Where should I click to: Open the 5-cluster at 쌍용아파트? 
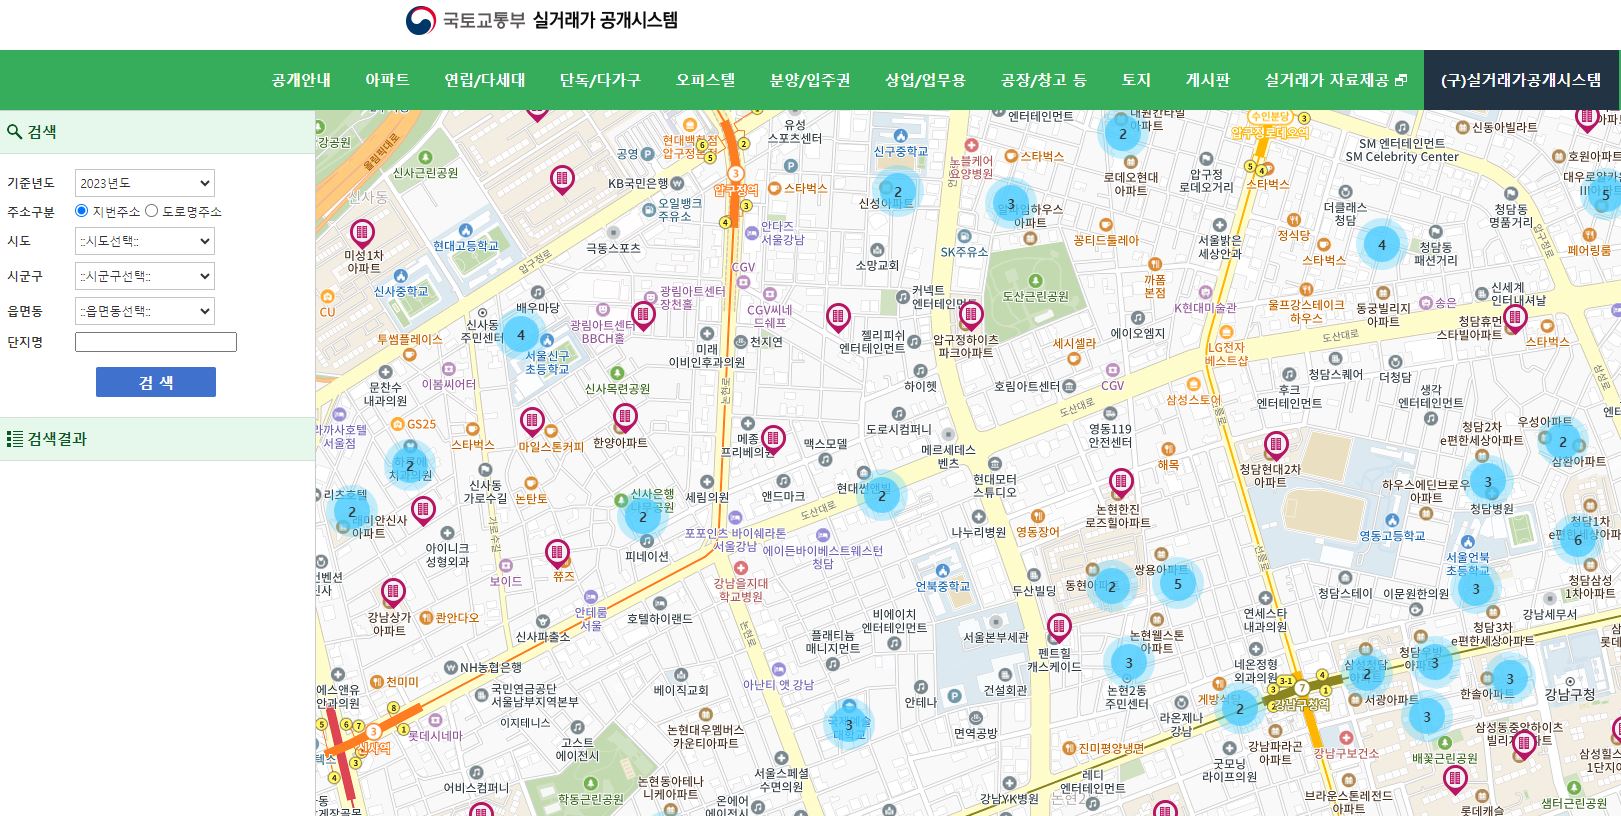pyautogui.click(x=1177, y=584)
